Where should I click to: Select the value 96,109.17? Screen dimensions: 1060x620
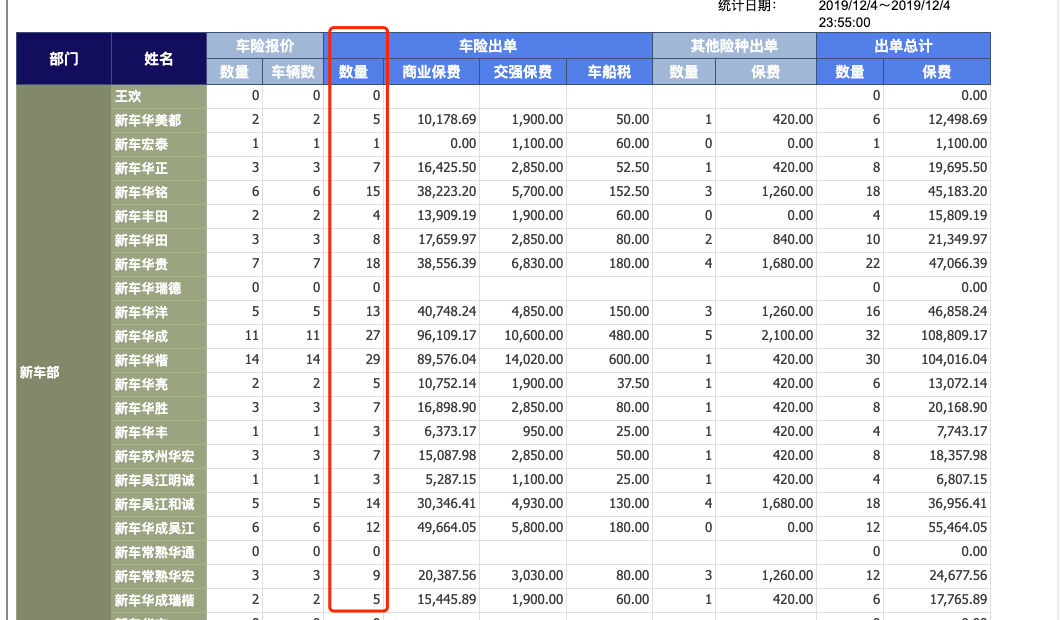click(x=446, y=335)
